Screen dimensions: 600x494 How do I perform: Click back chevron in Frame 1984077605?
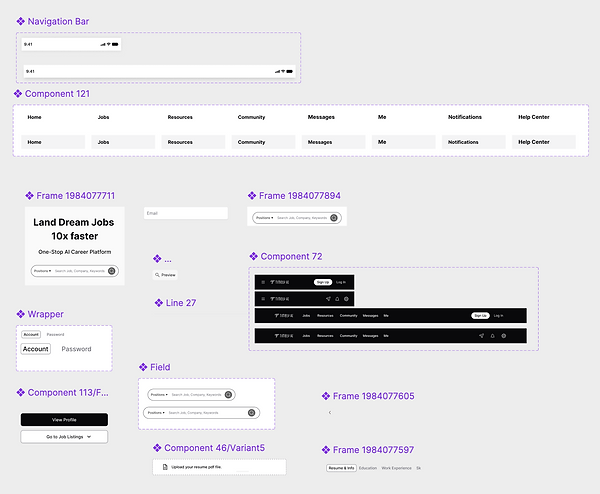pyautogui.click(x=330, y=412)
